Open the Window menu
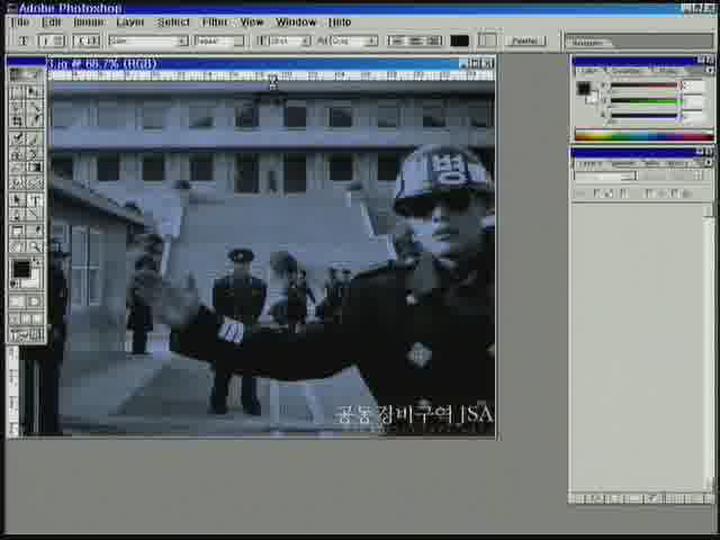 (296, 22)
